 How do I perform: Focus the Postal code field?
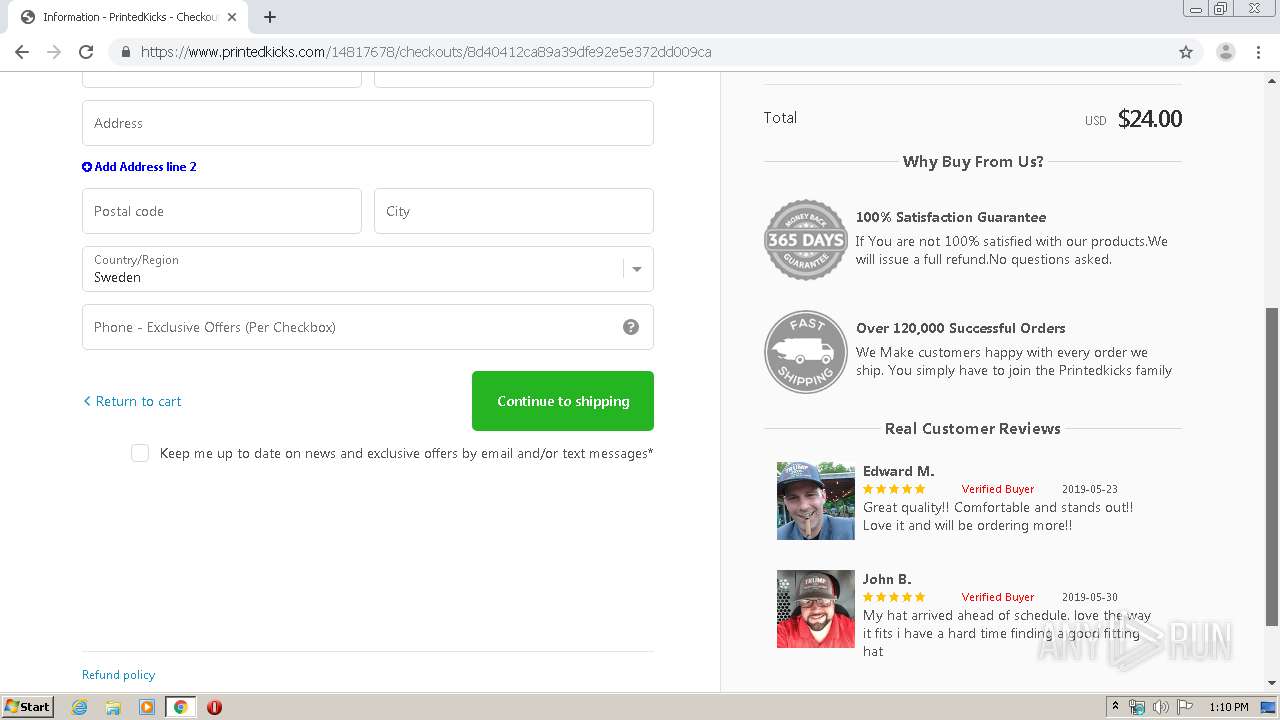point(222,211)
